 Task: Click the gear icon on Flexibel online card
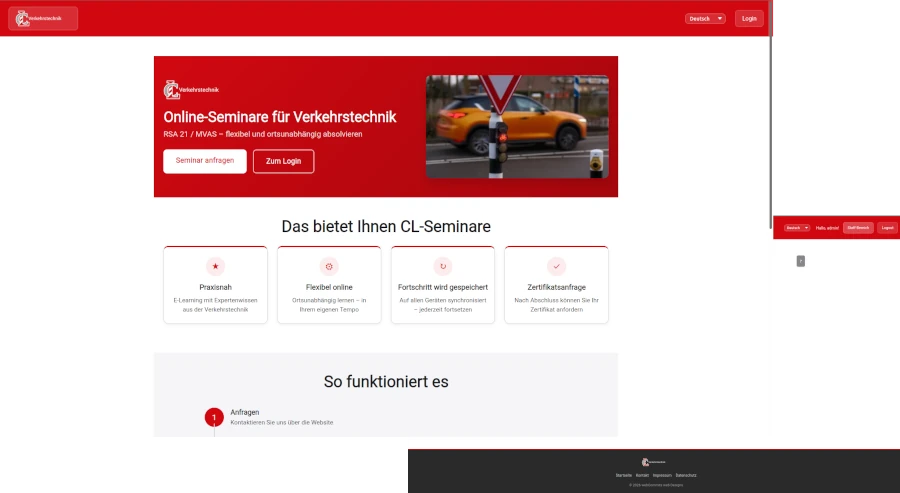(329, 266)
